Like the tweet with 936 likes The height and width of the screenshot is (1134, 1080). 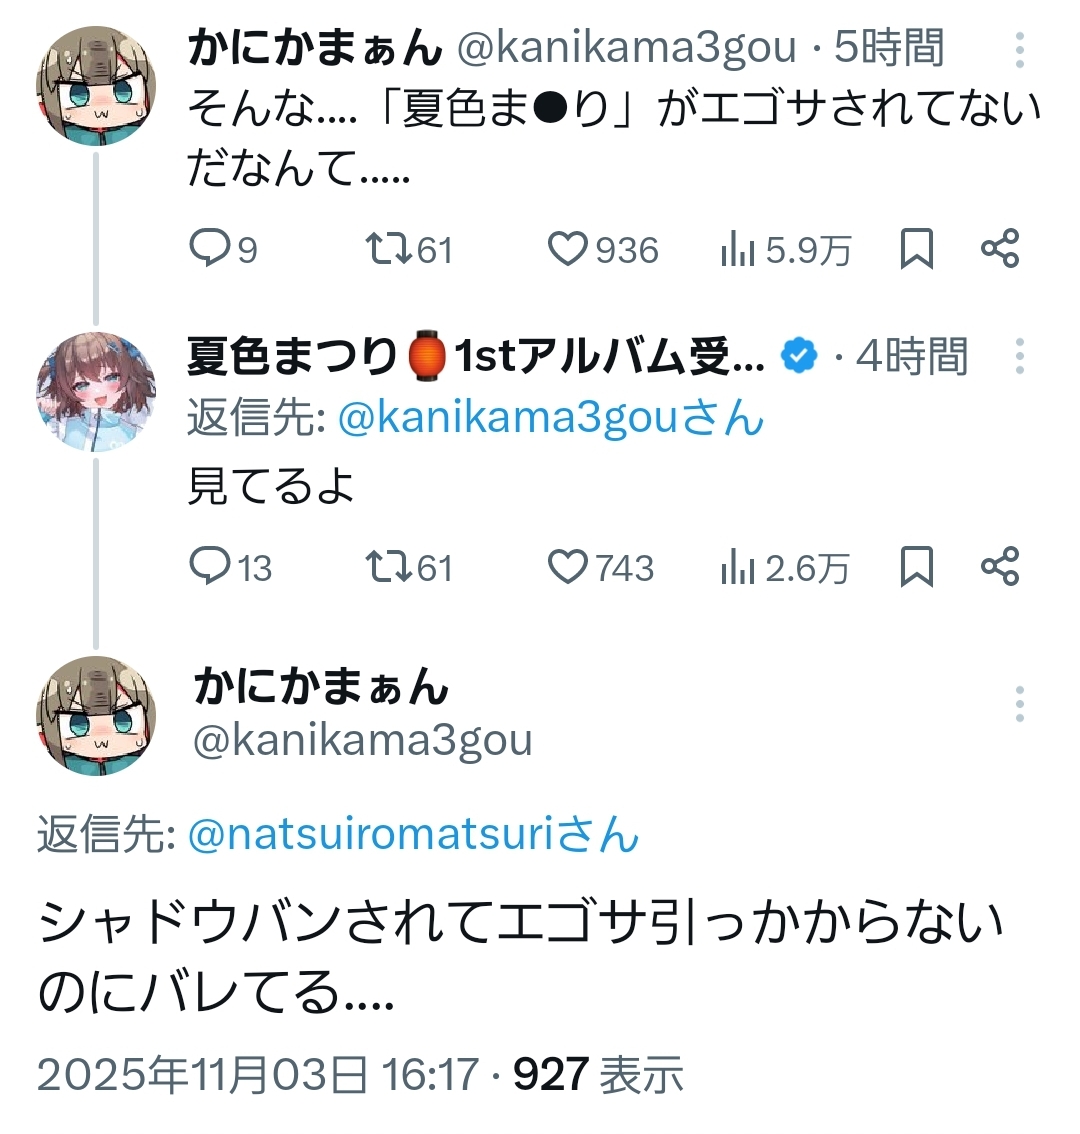click(x=568, y=248)
